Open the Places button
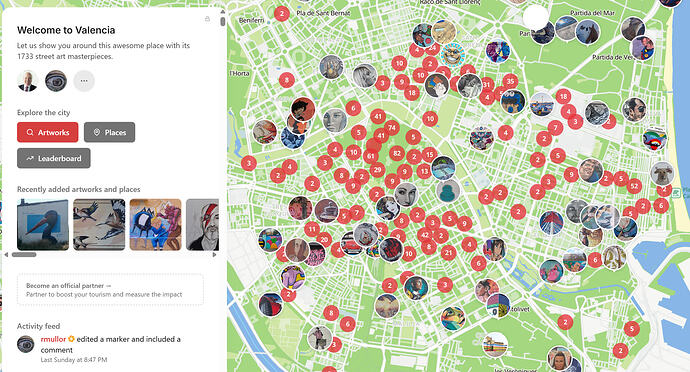This screenshot has width=690, height=372. (x=110, y=132)
